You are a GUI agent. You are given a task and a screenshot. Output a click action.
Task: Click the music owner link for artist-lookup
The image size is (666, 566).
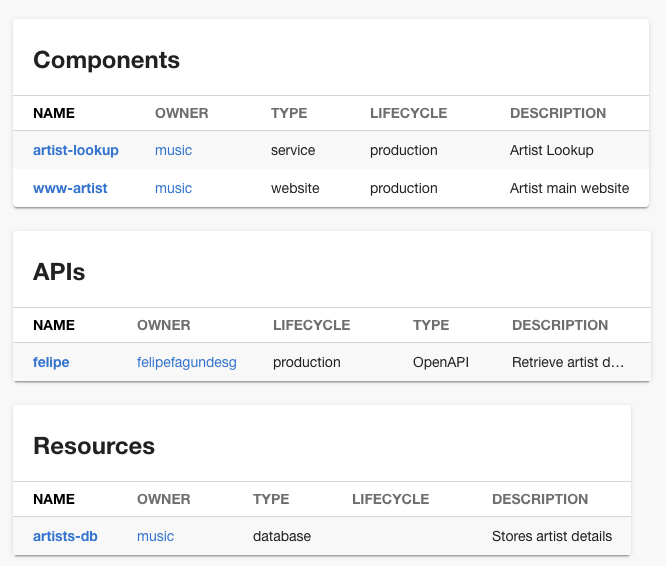pyautogui.click(x=173, y=151)
